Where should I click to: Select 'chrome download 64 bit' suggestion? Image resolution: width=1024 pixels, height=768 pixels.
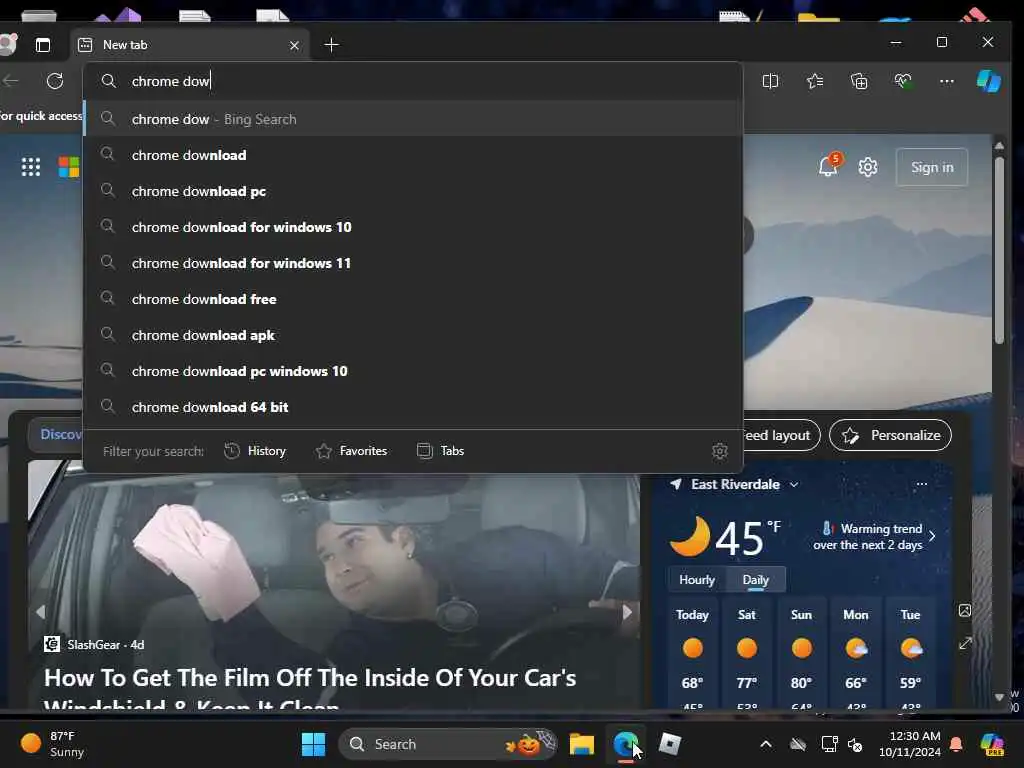click(413, 406)
